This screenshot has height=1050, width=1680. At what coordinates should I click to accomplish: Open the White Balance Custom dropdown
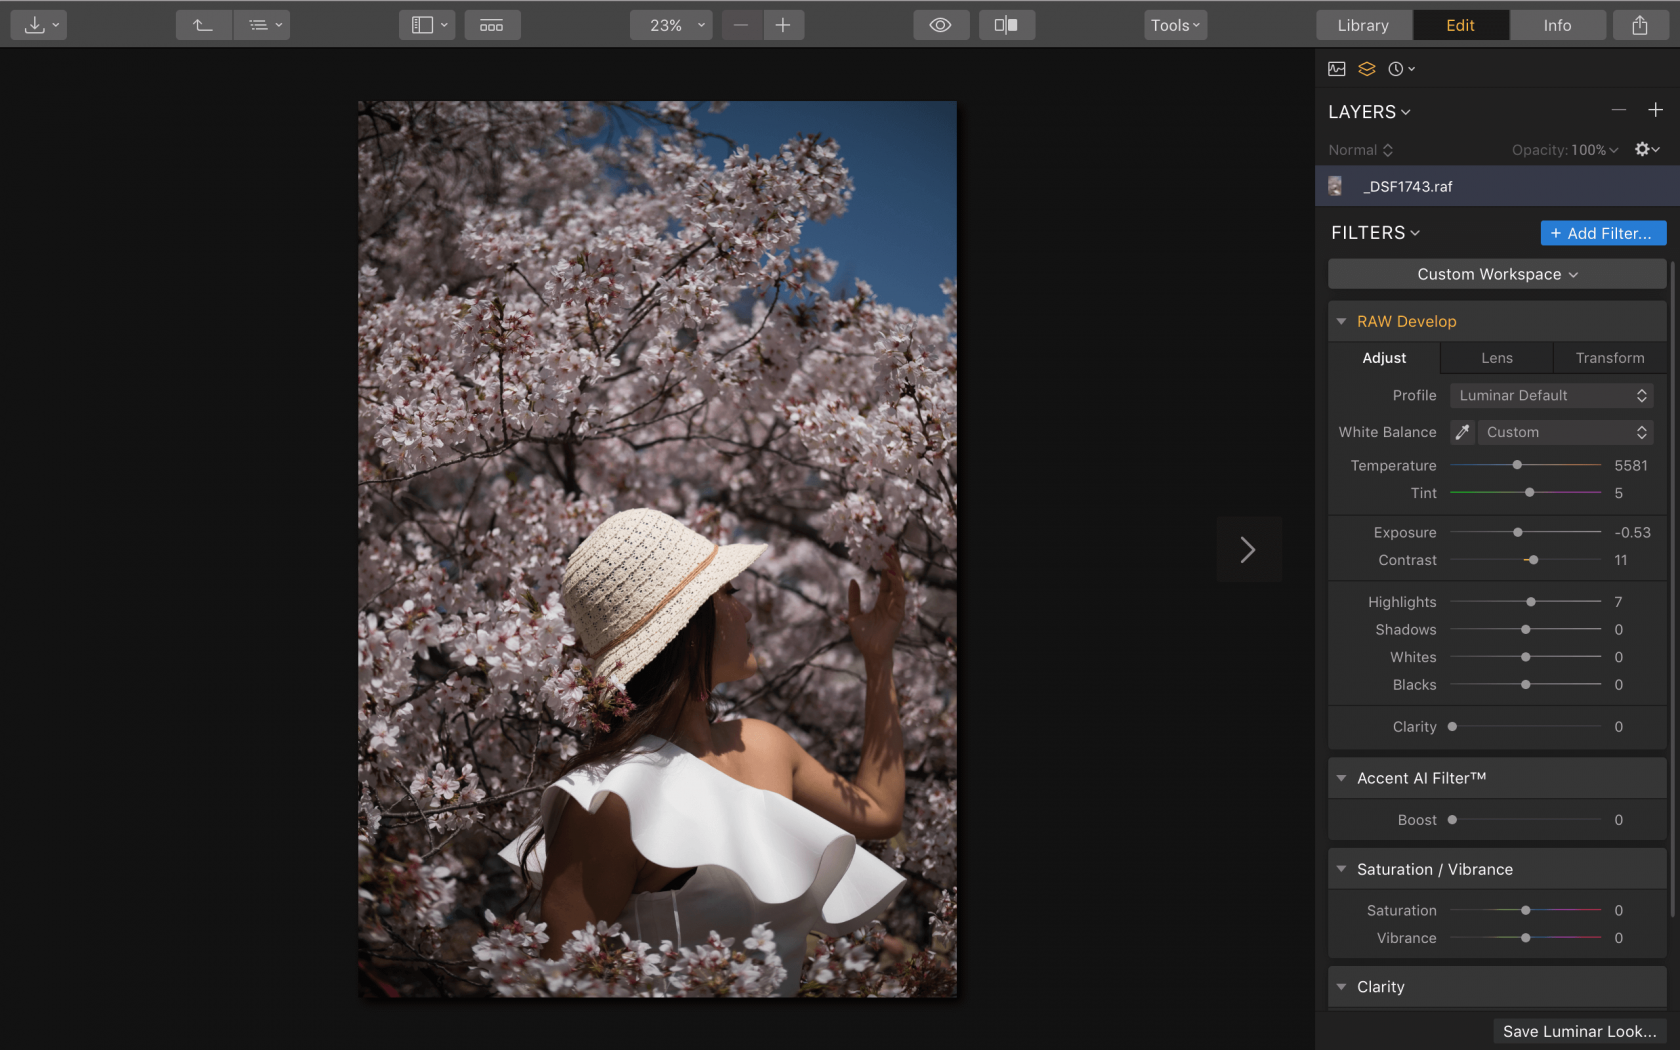click(x=1566, y=432)
